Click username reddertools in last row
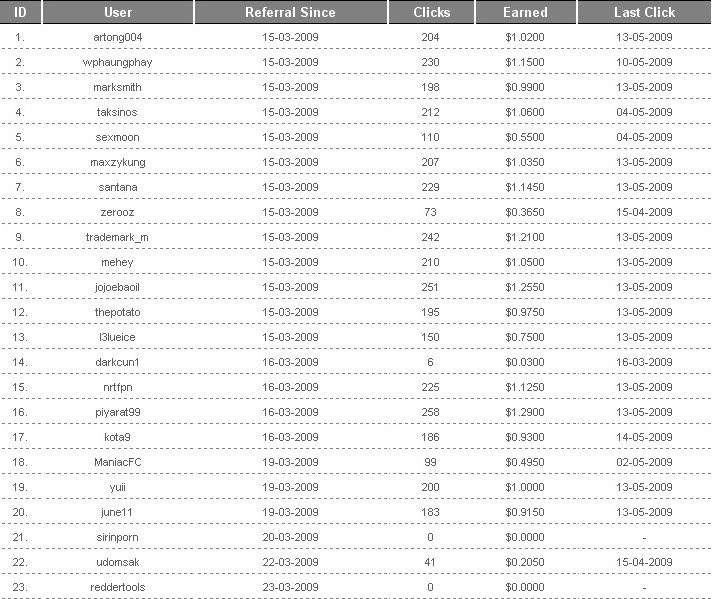712x599 pixels. pyautogui.click(x=118, y=587)
